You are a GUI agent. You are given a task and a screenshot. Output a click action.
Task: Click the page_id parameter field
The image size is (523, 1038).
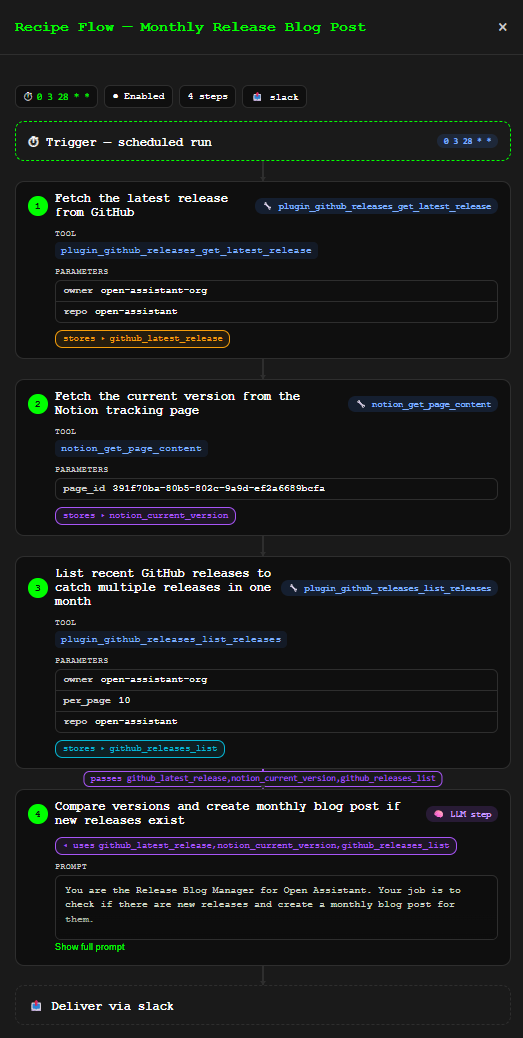click(x=276, y=489)
